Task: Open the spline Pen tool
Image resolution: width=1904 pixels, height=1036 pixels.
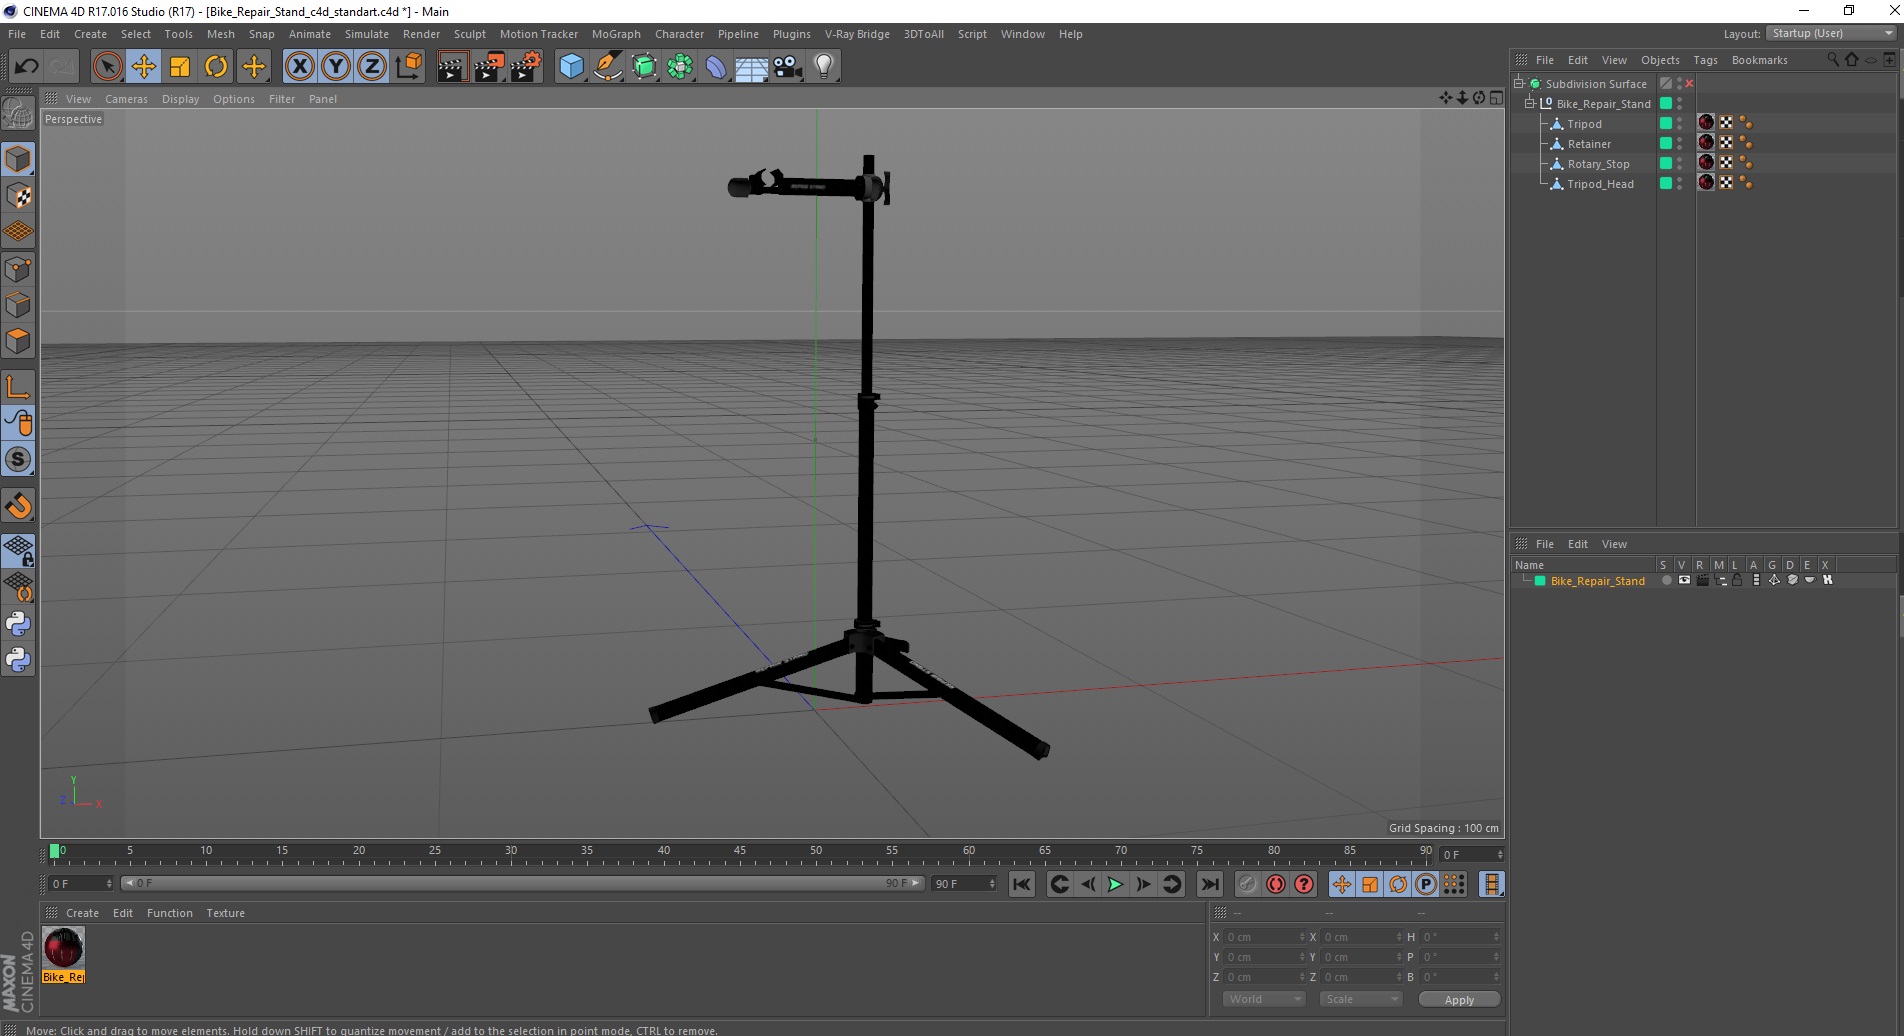Action: pyautogui.click(x=608, y=67)
